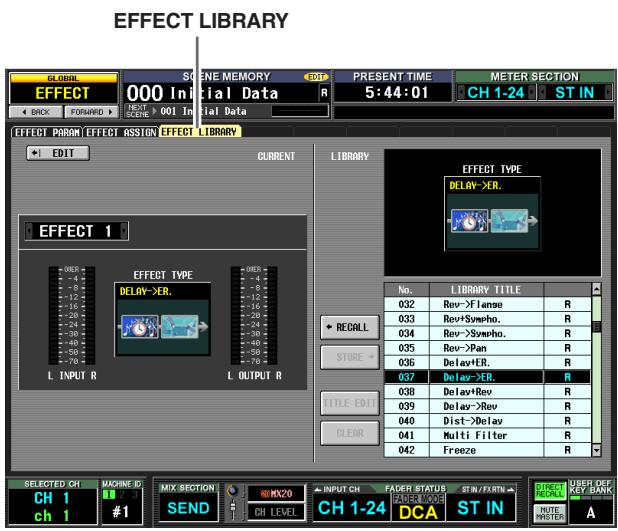The width and height of the screenshot is (618, 531).
Task: Select library entry 035 Rev->Pan
Action: coord(487,348)
